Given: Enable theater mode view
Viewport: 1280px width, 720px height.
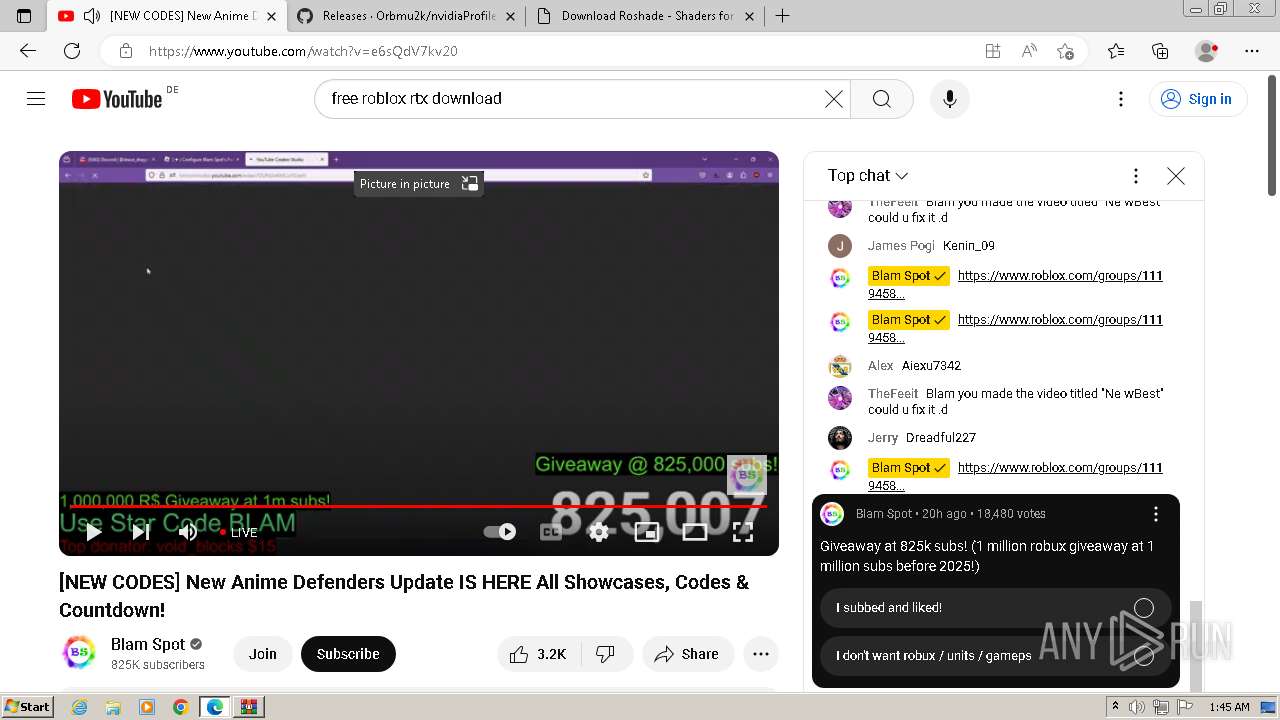Looking at the screenshot, I should (x=695, y=532).
